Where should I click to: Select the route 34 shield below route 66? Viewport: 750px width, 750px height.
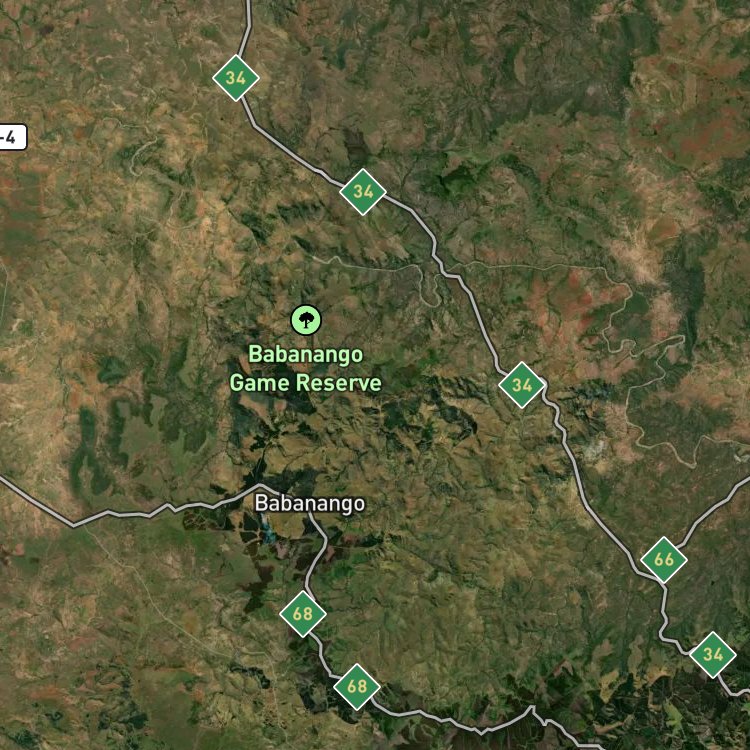(x=713, y=655)
